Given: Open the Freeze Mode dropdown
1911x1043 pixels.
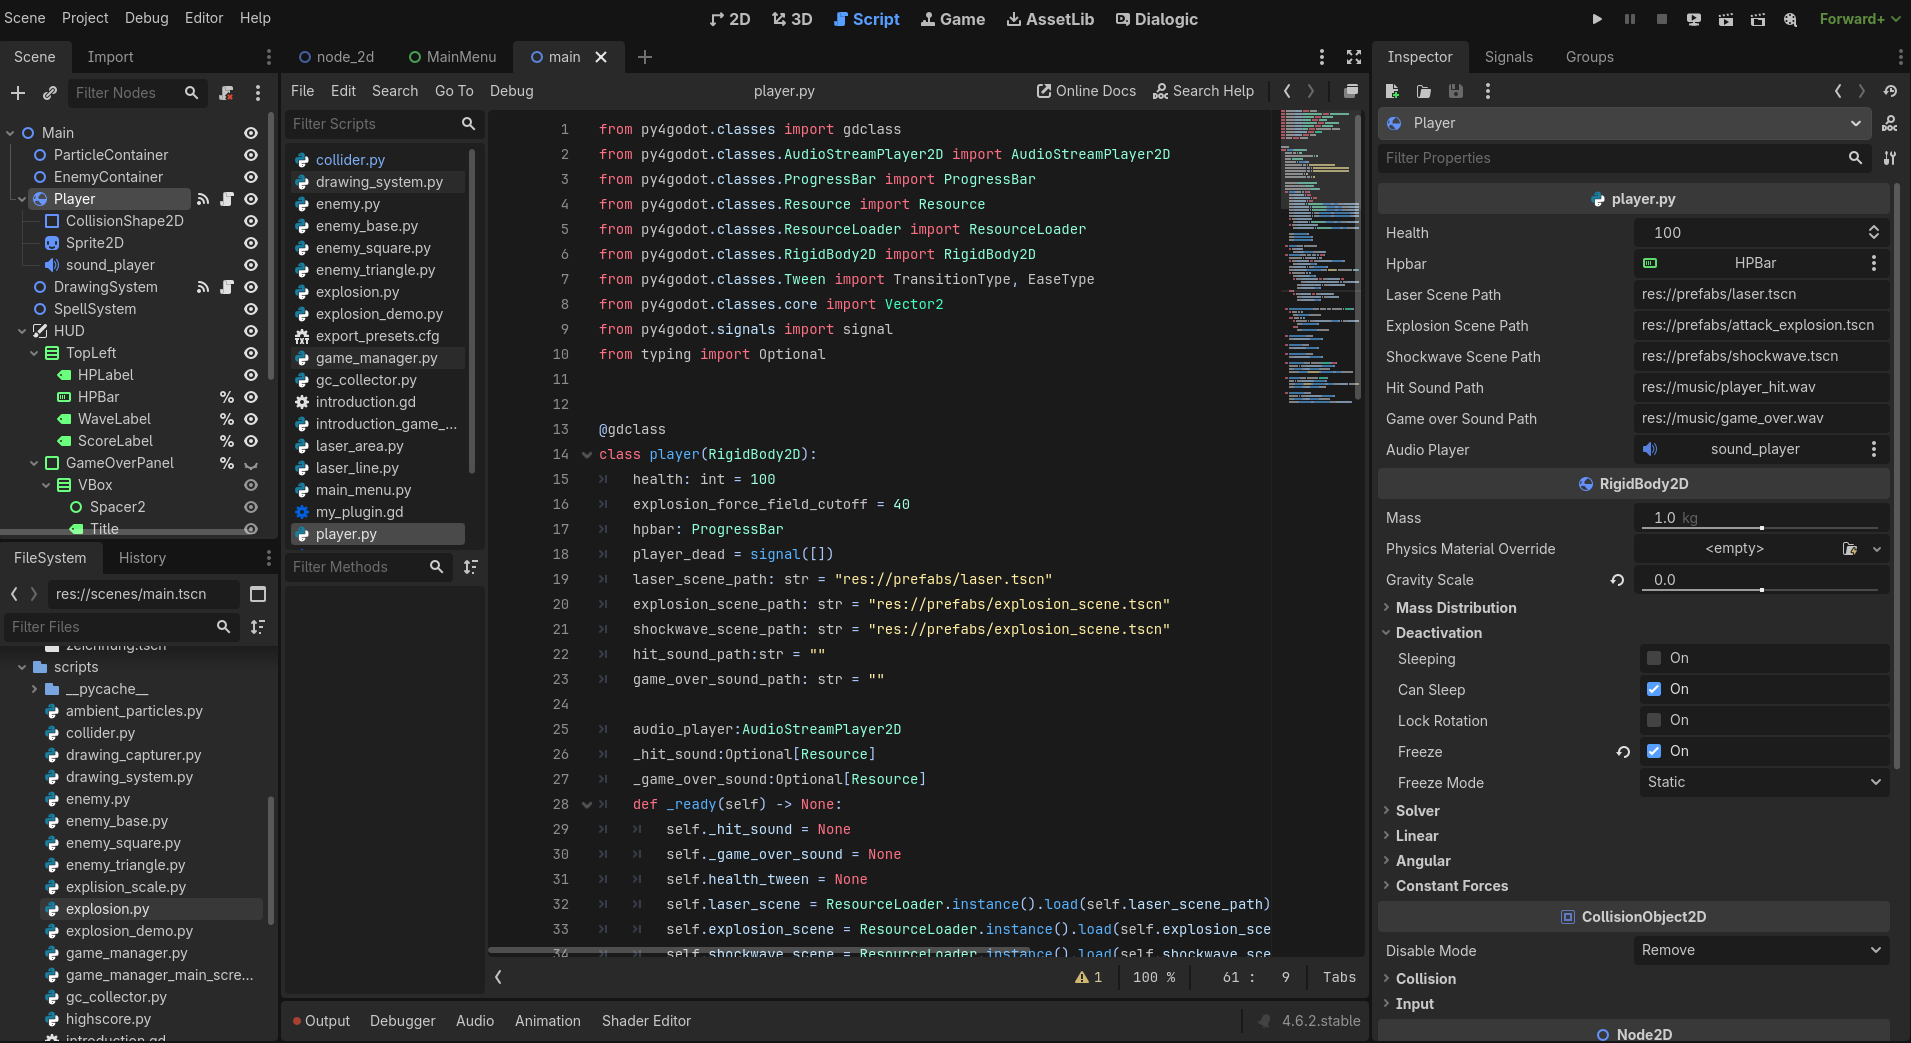Looking at the screenshot, I should click(1764, 782).
